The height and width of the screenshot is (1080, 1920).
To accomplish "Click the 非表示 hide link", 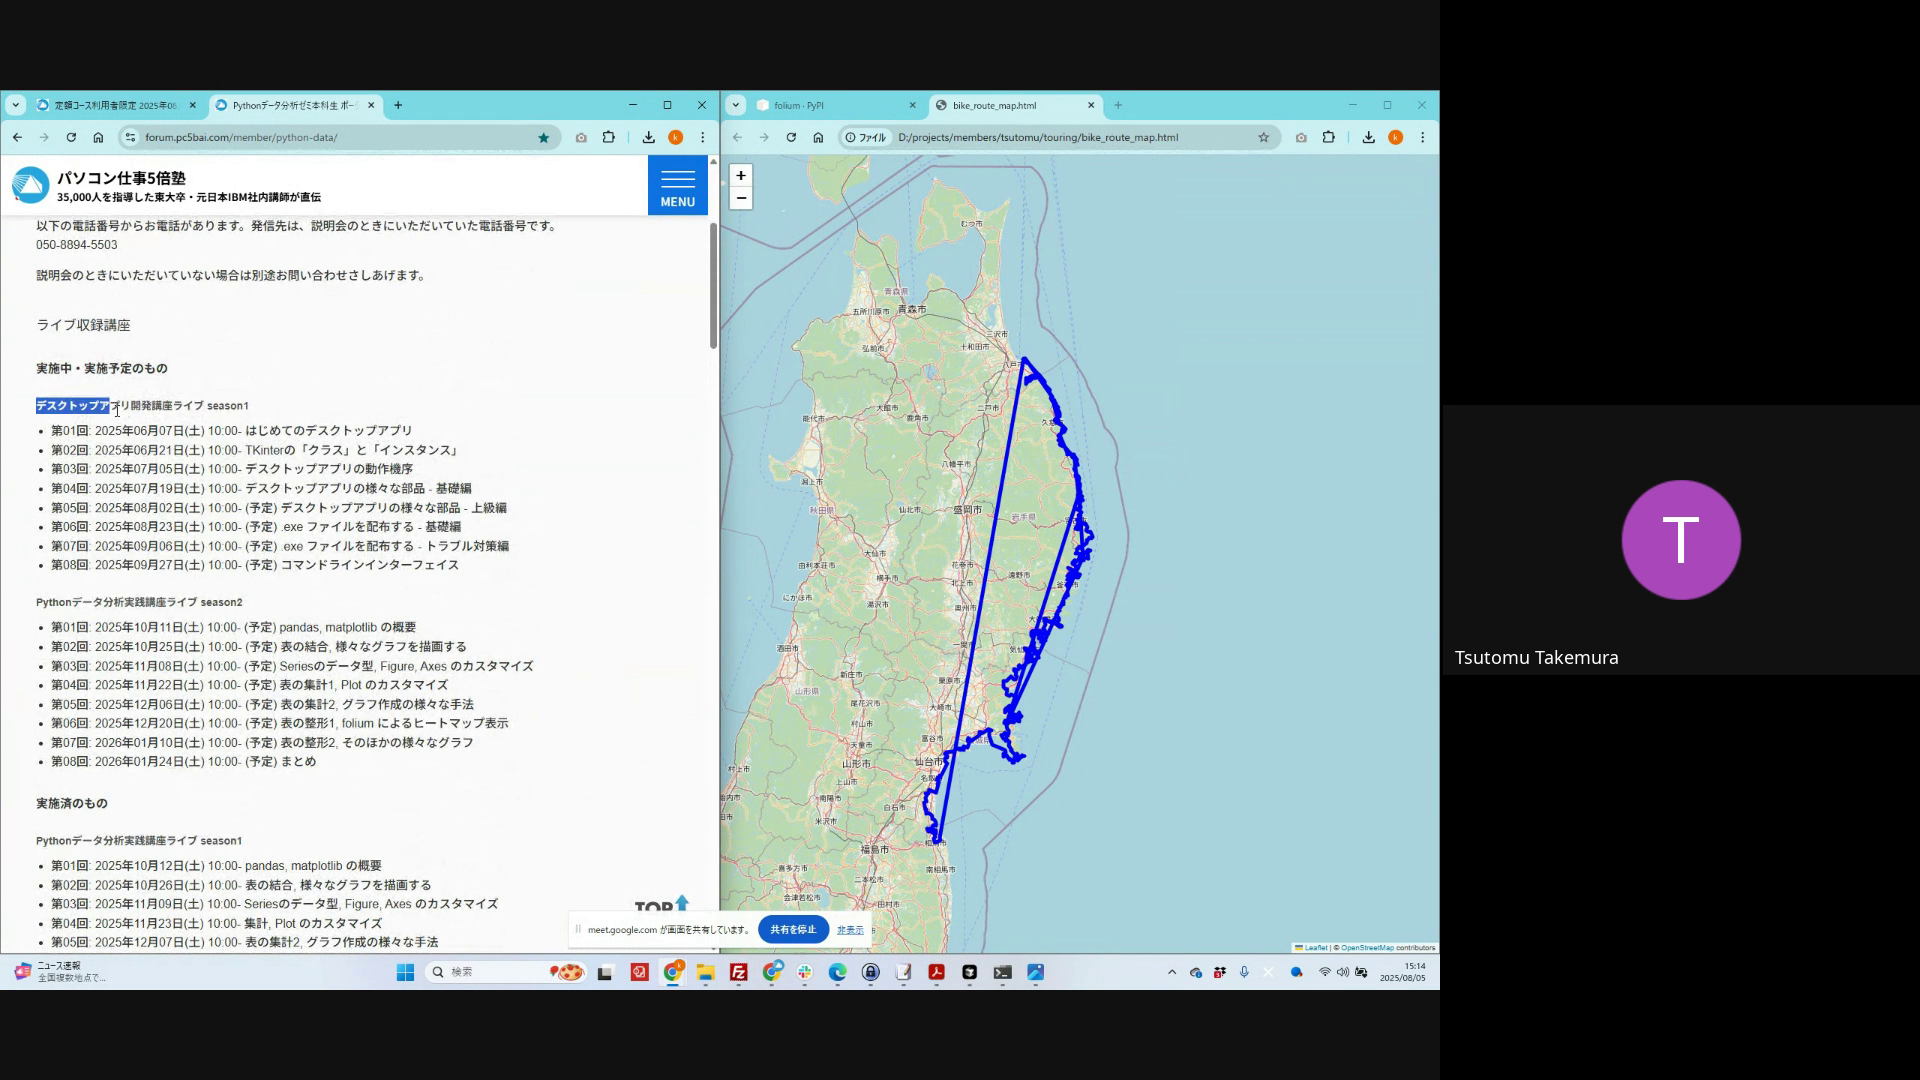I will point(850,930).
